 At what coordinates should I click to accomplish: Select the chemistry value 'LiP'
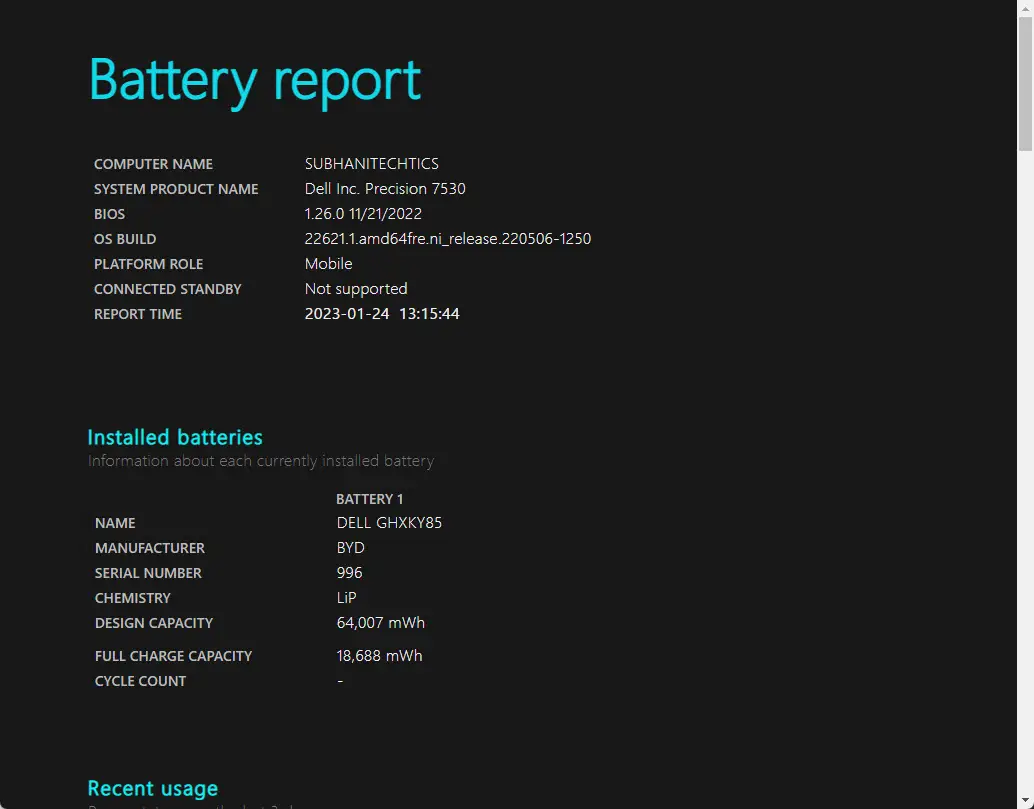pos(346,598)
